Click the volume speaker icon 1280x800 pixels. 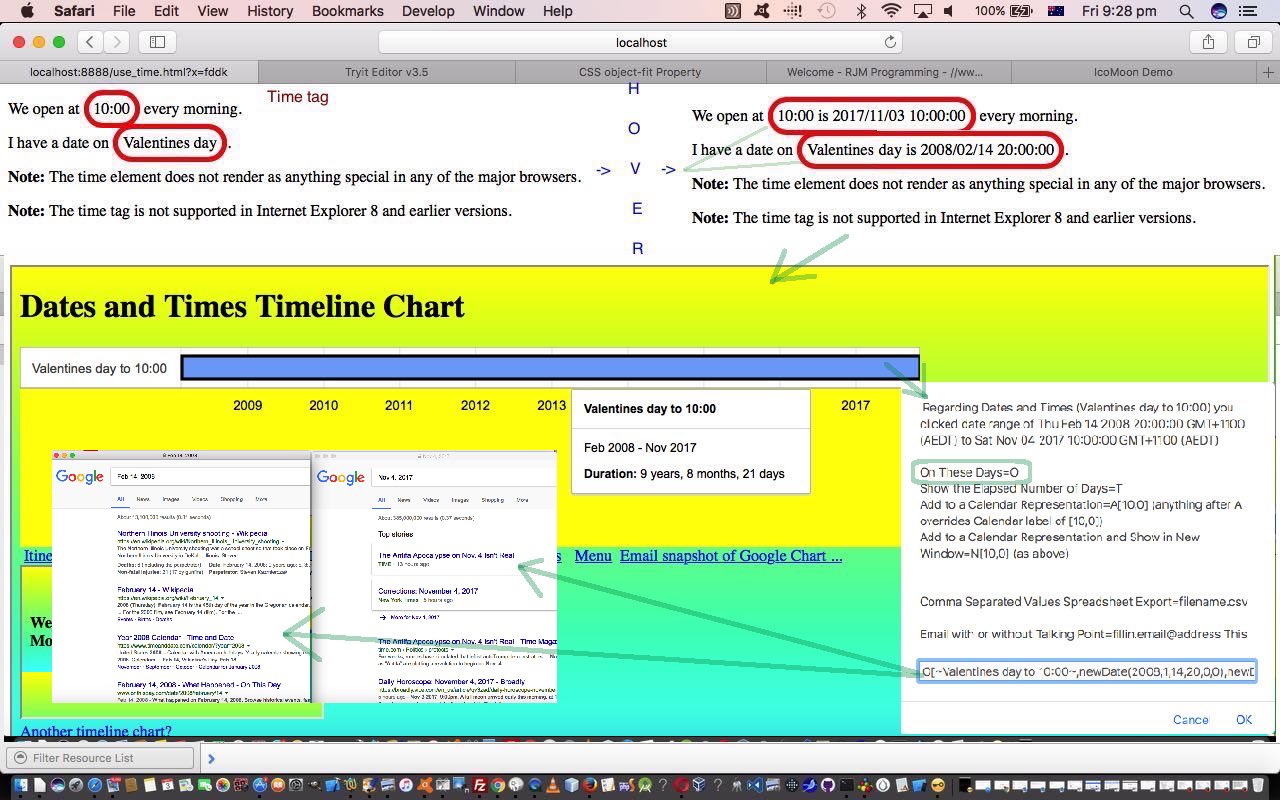[949, 11]
